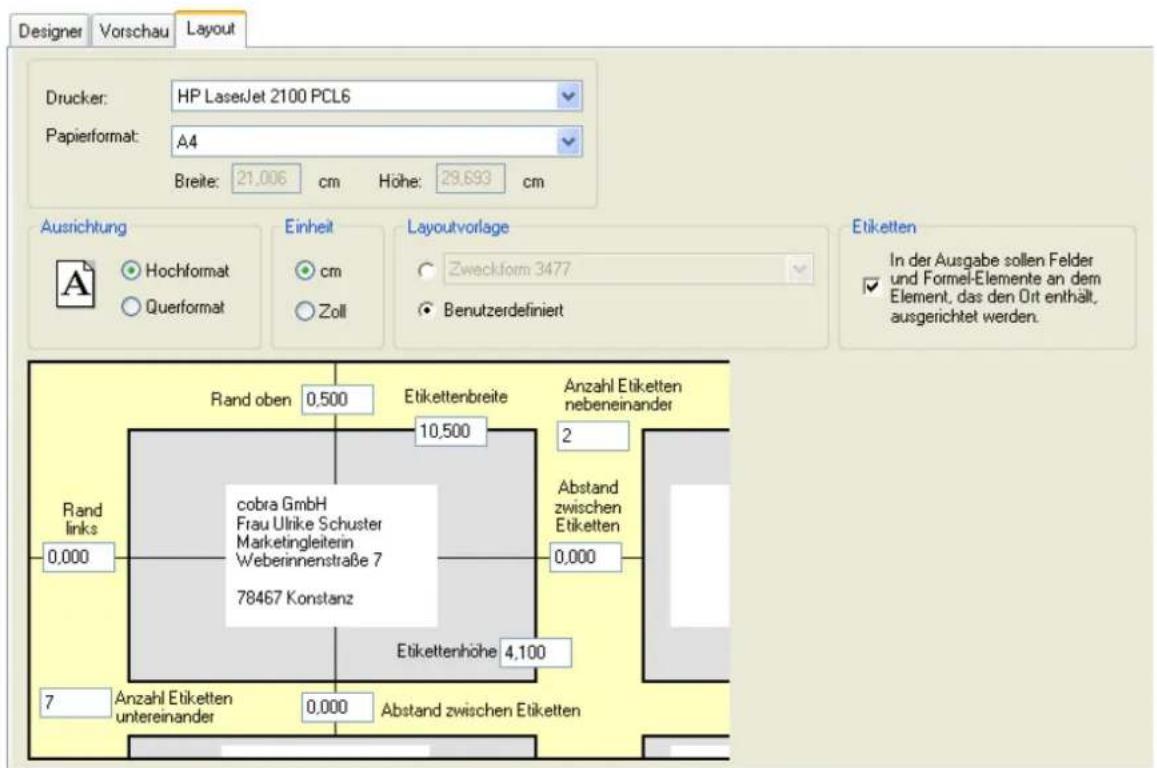Click the 'Etikettenbreite' label
1157x768 pixels.
pyautogui.click(x=456, y=396)
